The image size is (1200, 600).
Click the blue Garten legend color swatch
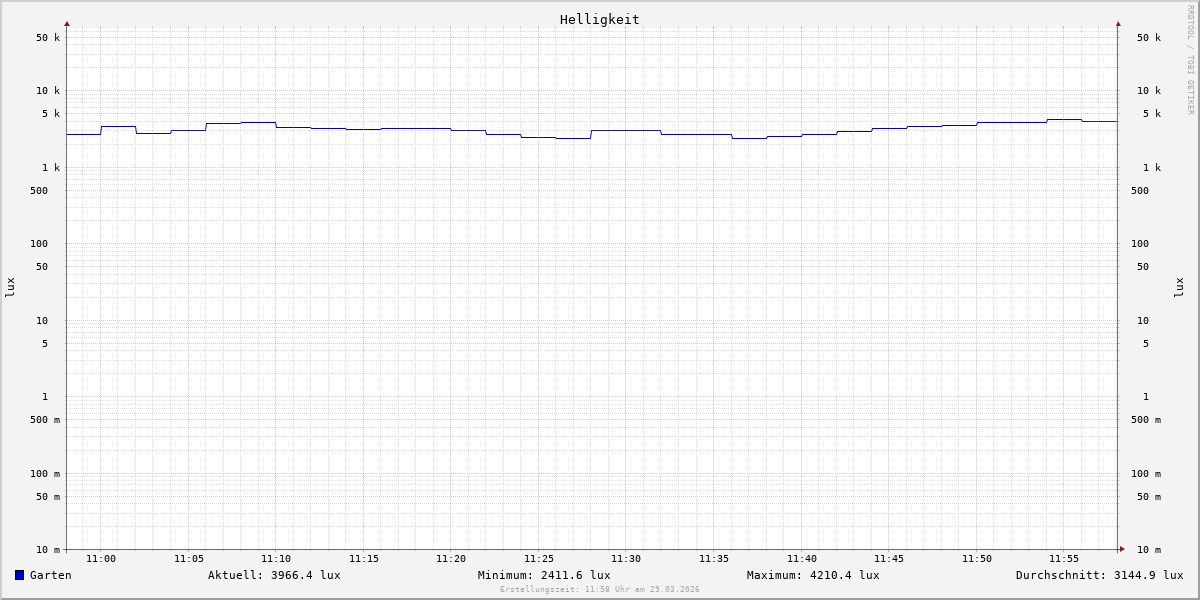19,575
